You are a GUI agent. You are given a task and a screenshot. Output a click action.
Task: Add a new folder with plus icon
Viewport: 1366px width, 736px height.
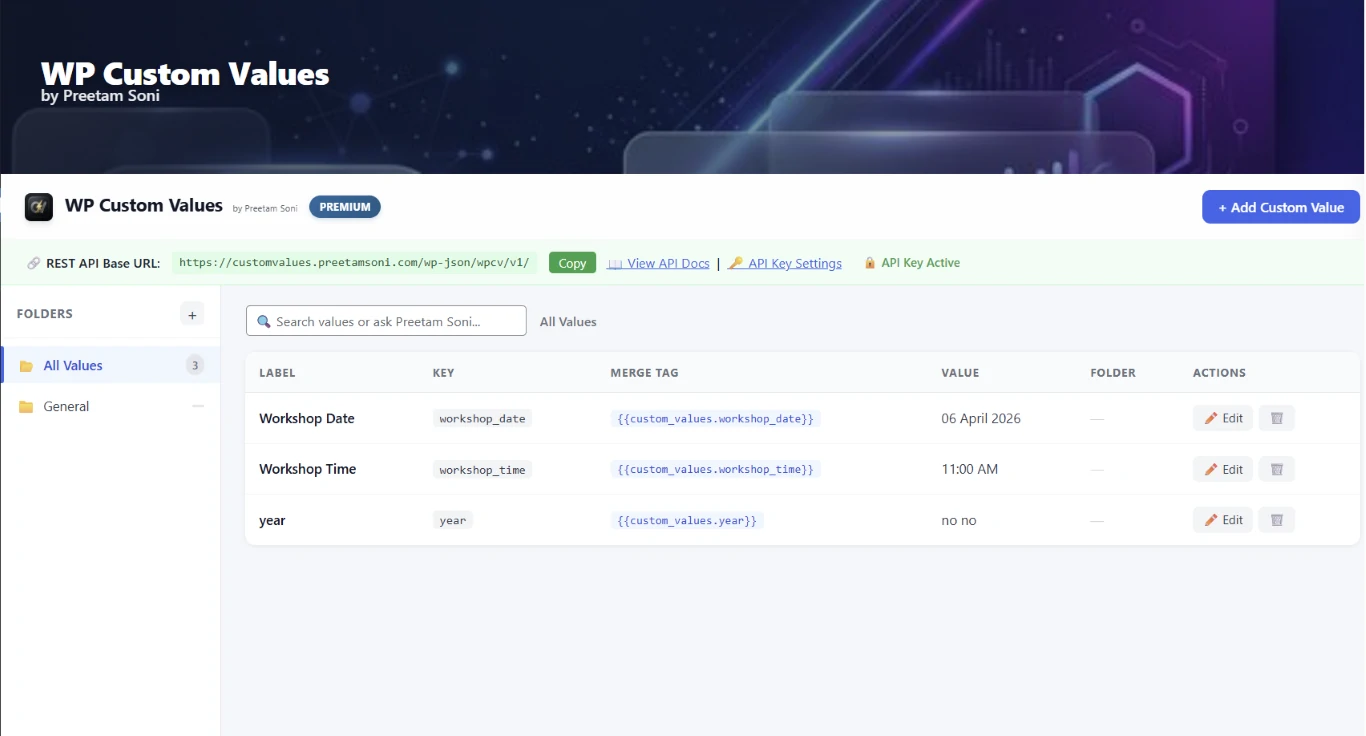click(x=192, y=314)
